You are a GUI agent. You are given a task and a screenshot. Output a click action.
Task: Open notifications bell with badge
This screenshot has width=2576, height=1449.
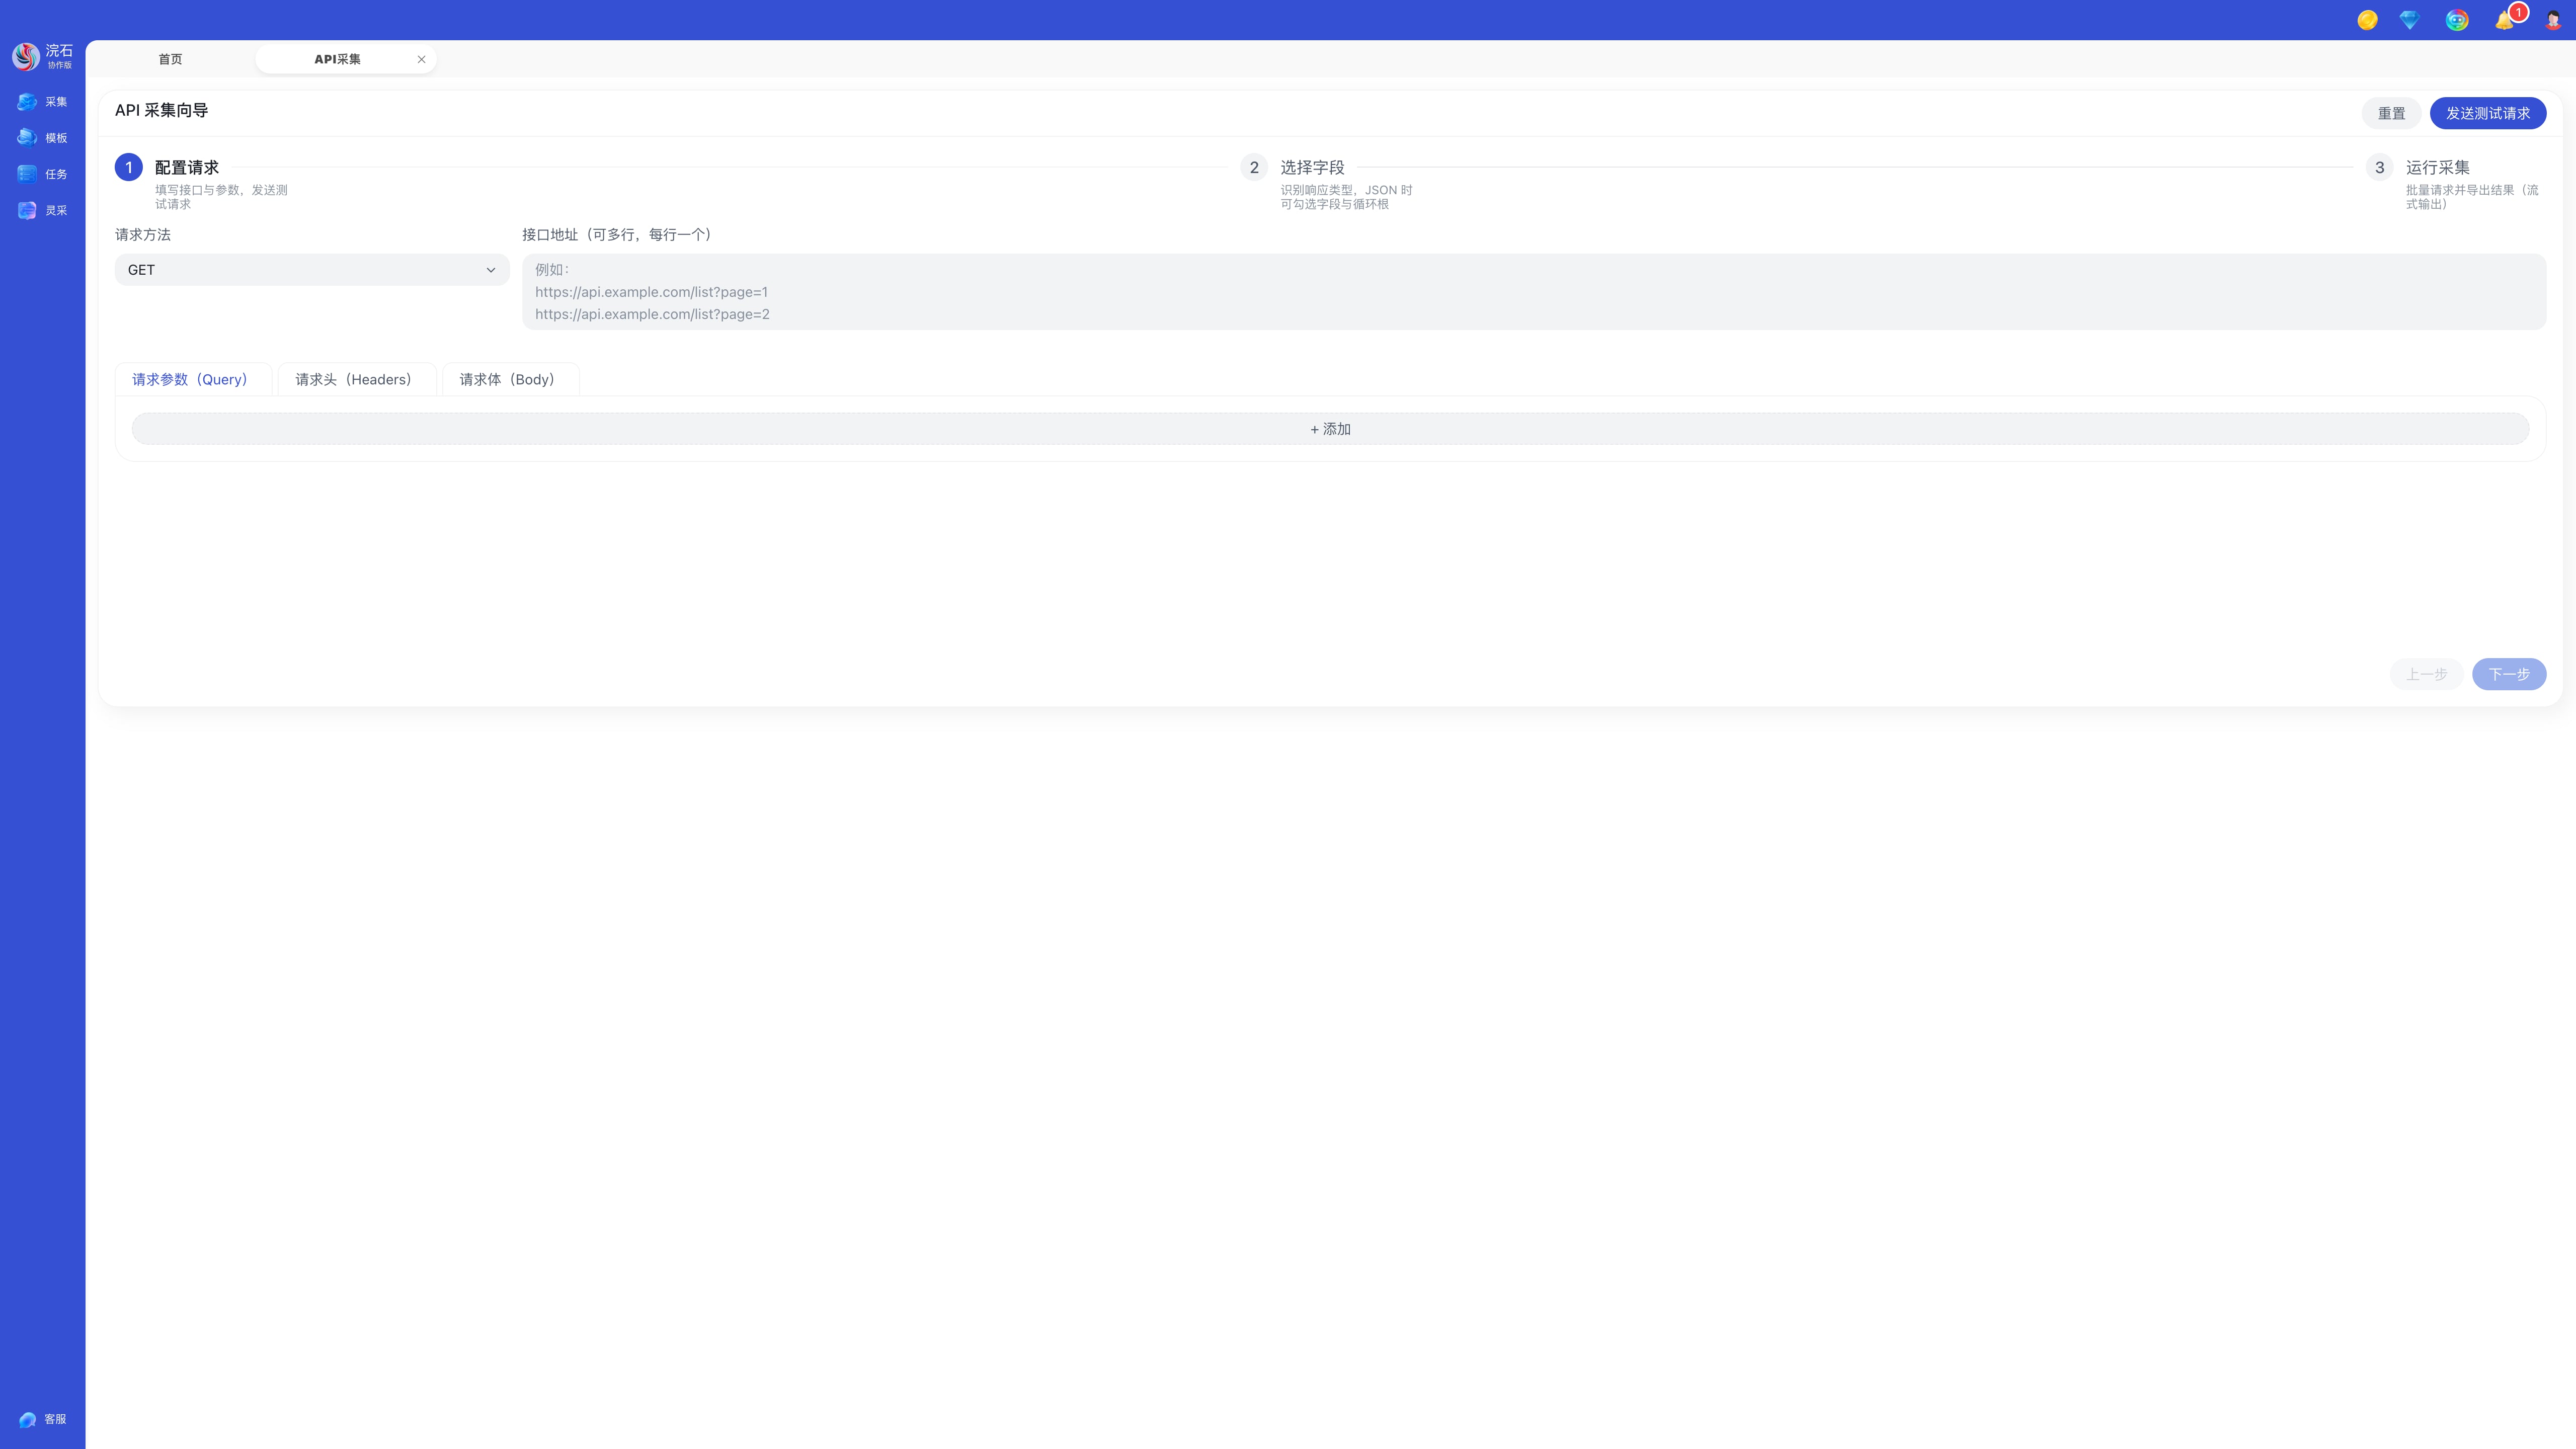tap(2505, 20)
